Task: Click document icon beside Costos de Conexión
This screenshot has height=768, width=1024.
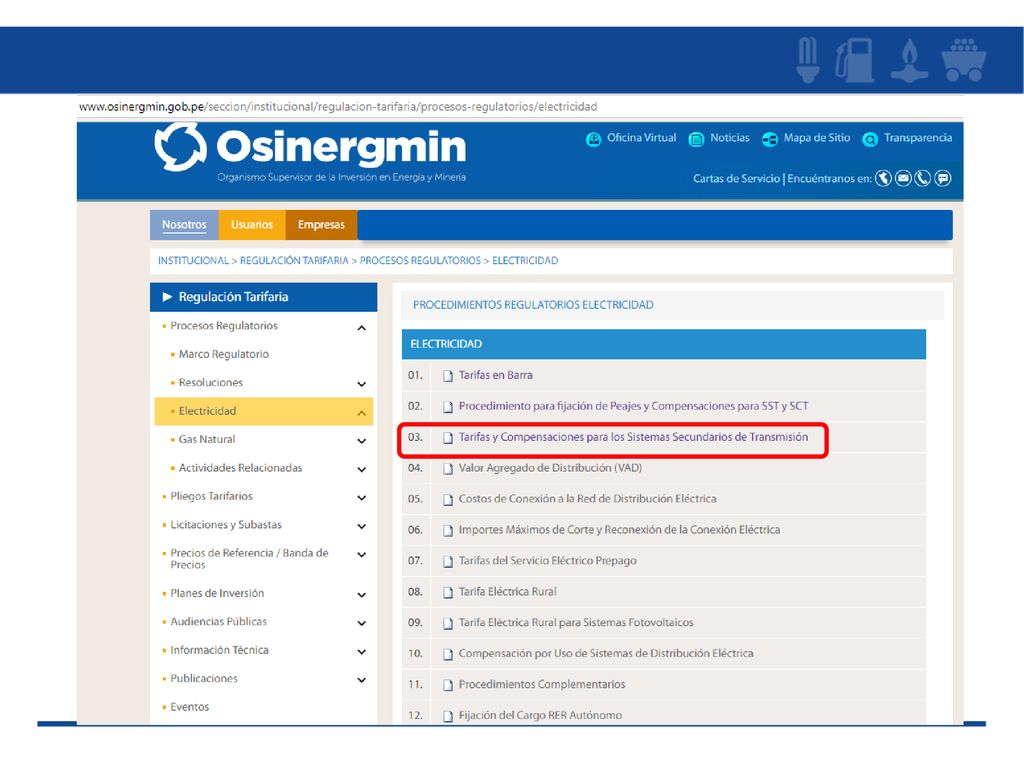Action: [448, 500]
